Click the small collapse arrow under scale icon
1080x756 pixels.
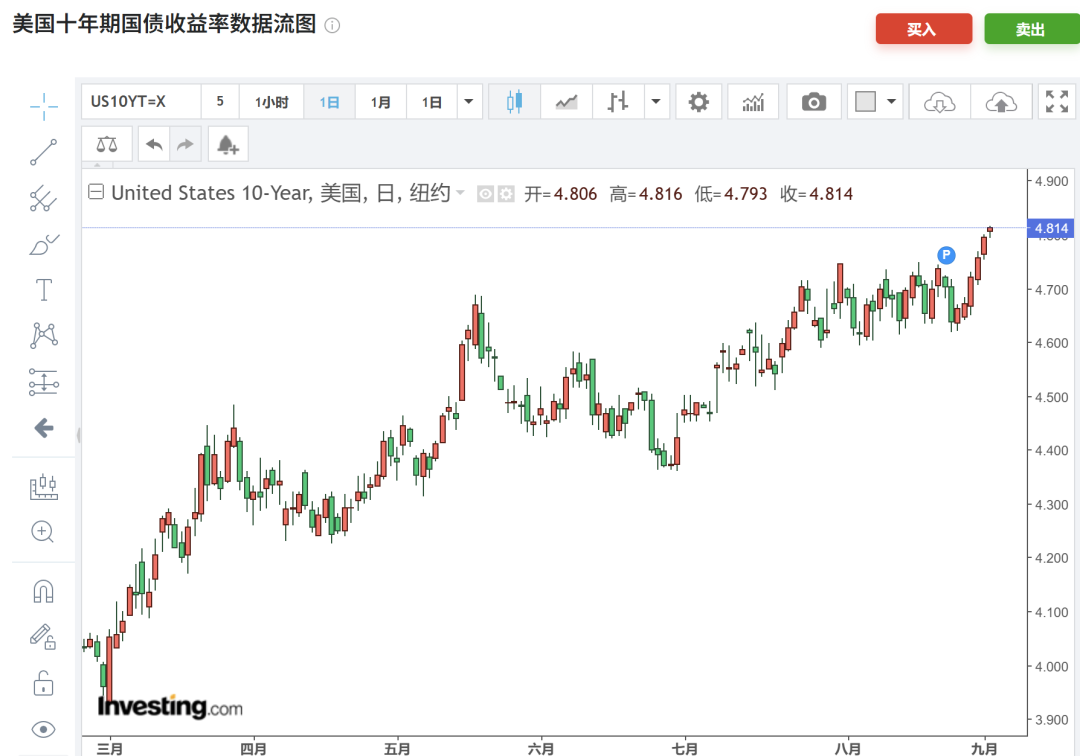97,165
